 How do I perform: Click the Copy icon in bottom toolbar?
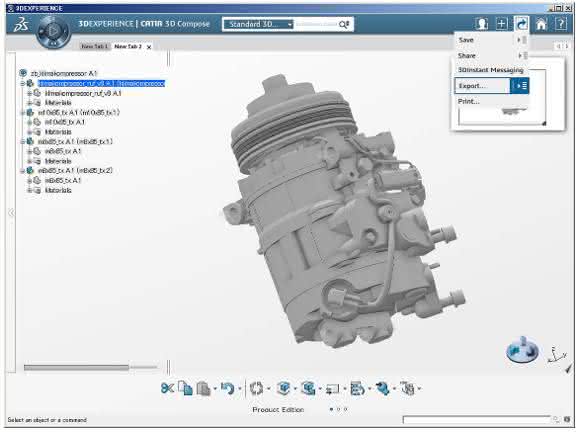point(185,388)
